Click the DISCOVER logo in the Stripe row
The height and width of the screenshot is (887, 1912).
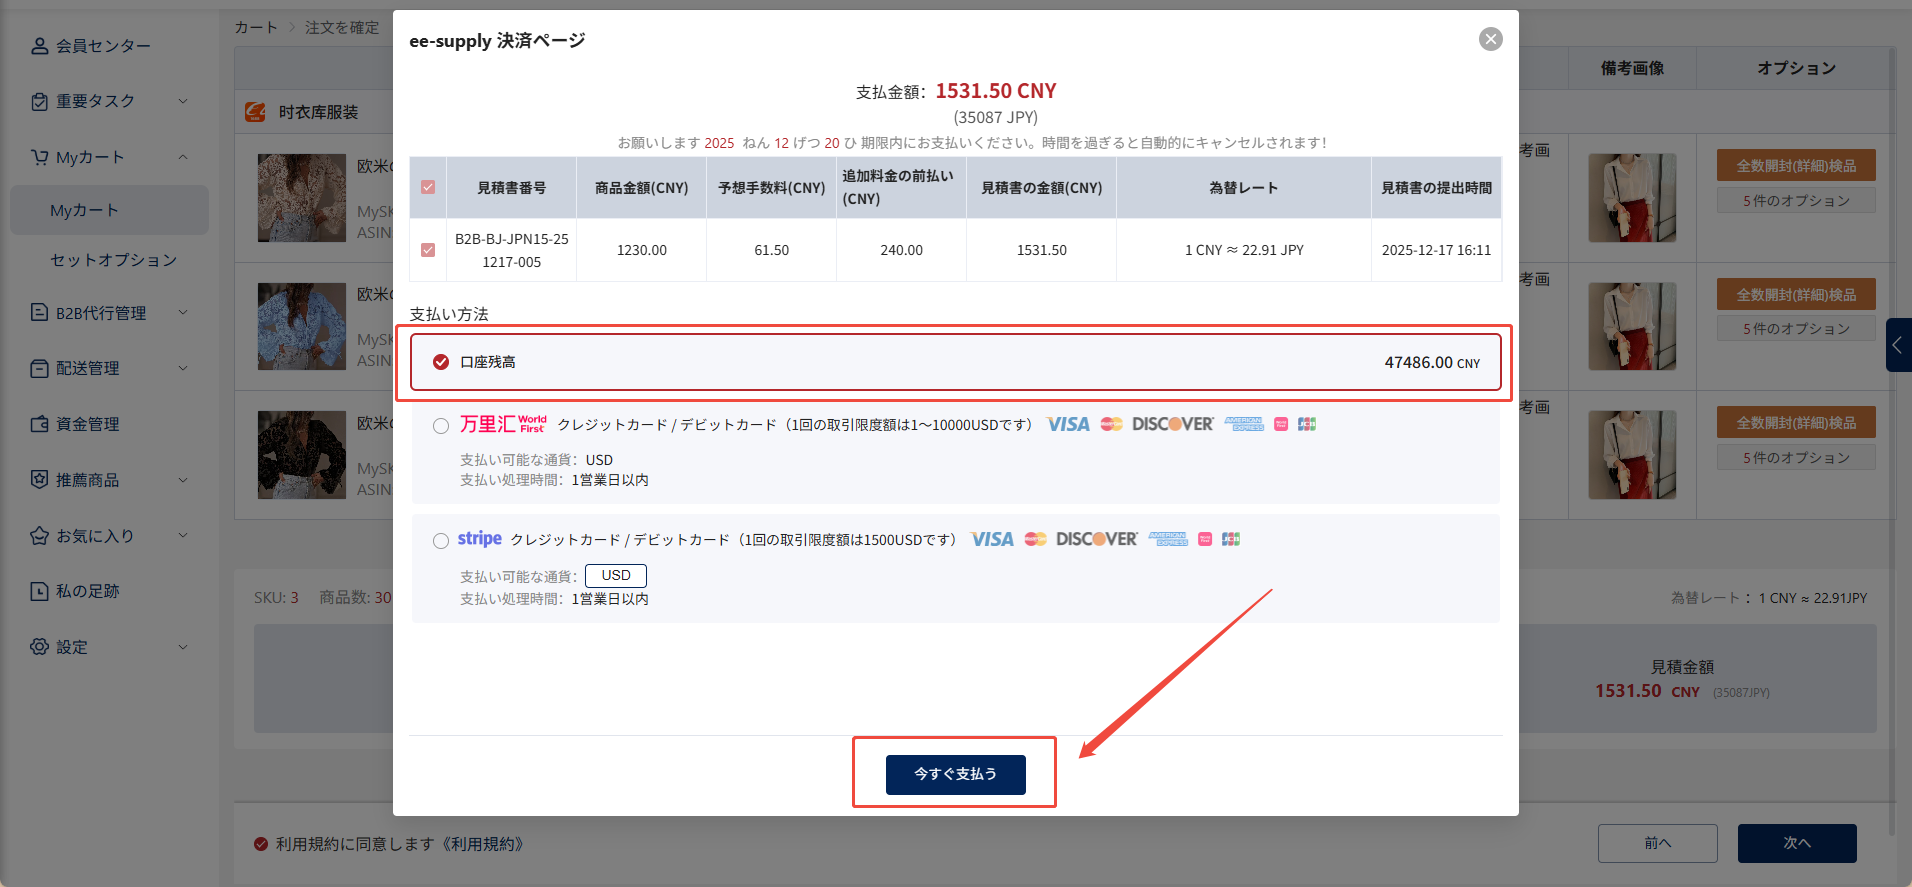tap(1097, 539)
